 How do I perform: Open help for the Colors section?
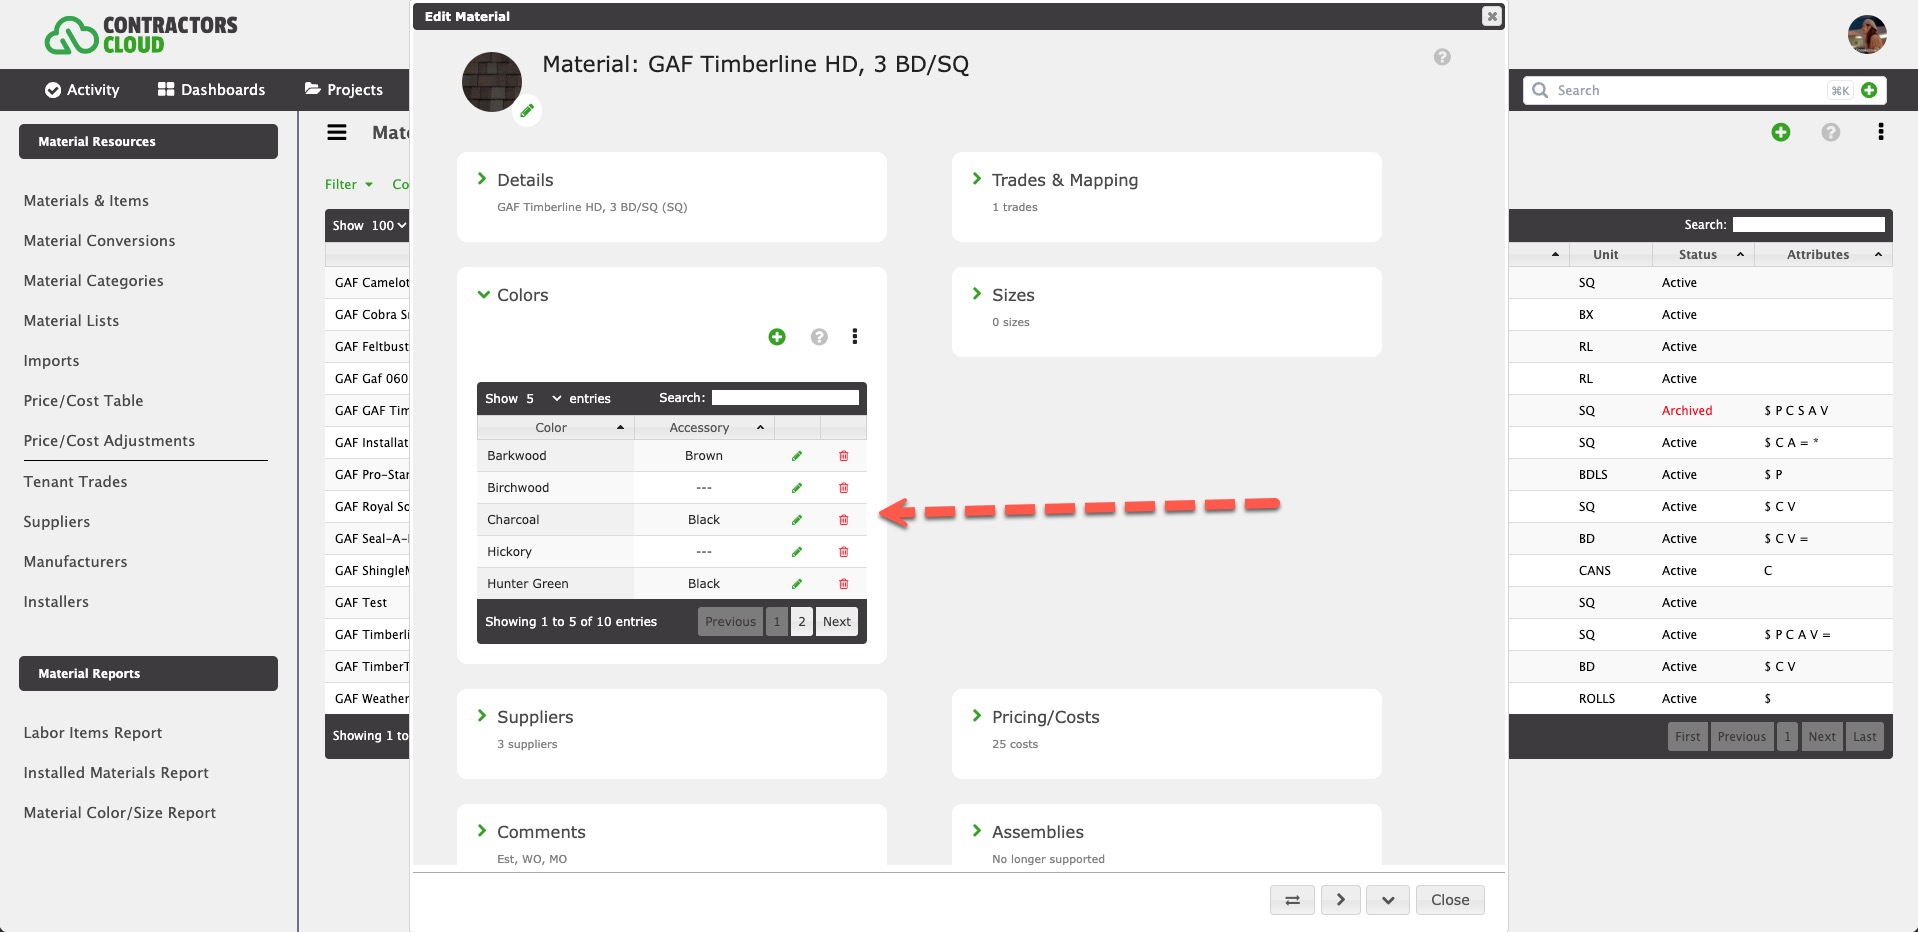(819, 337)
